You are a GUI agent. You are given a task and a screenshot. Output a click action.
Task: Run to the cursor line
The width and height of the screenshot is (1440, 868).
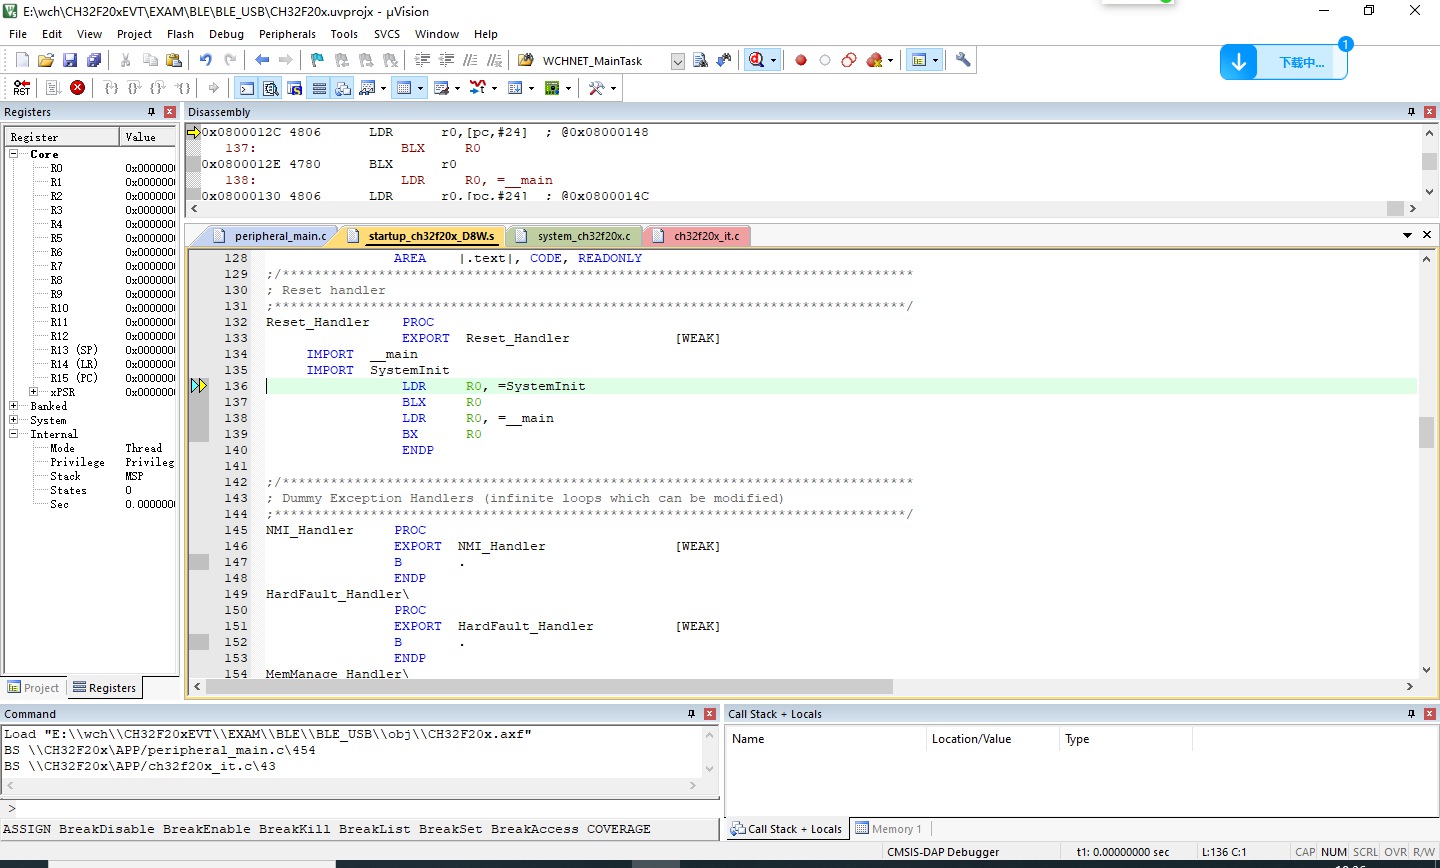pos(183,88)
